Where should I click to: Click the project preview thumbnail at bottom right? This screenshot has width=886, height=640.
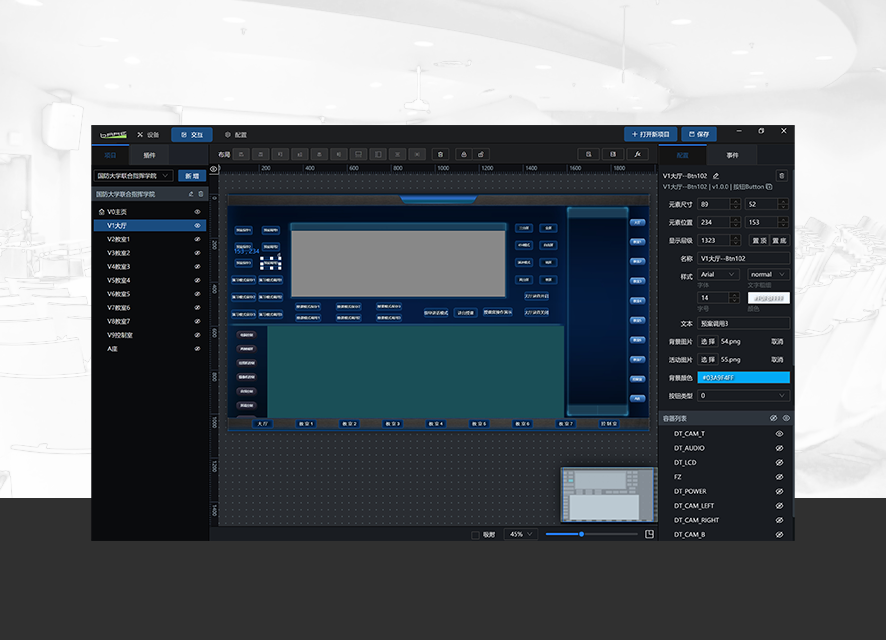pos(605,495)
